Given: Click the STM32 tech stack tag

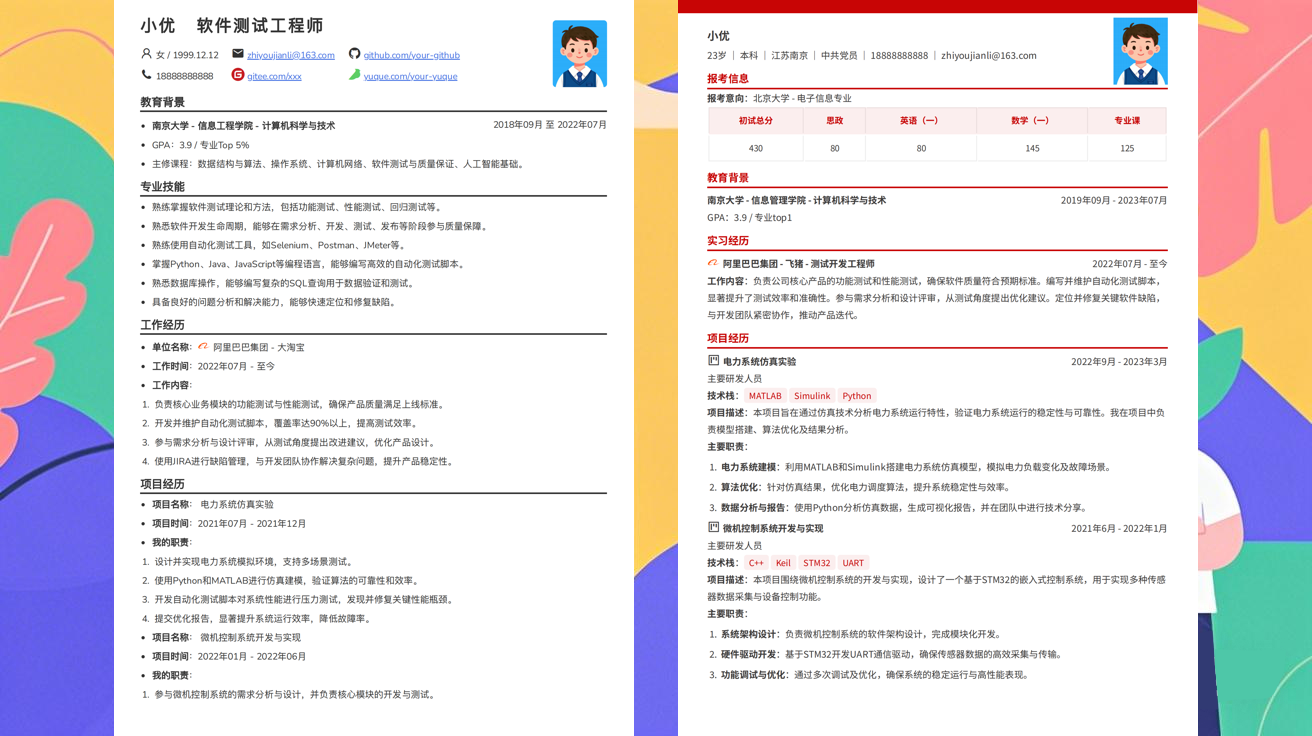Looking at the screenshot, I should pos(817,563).
